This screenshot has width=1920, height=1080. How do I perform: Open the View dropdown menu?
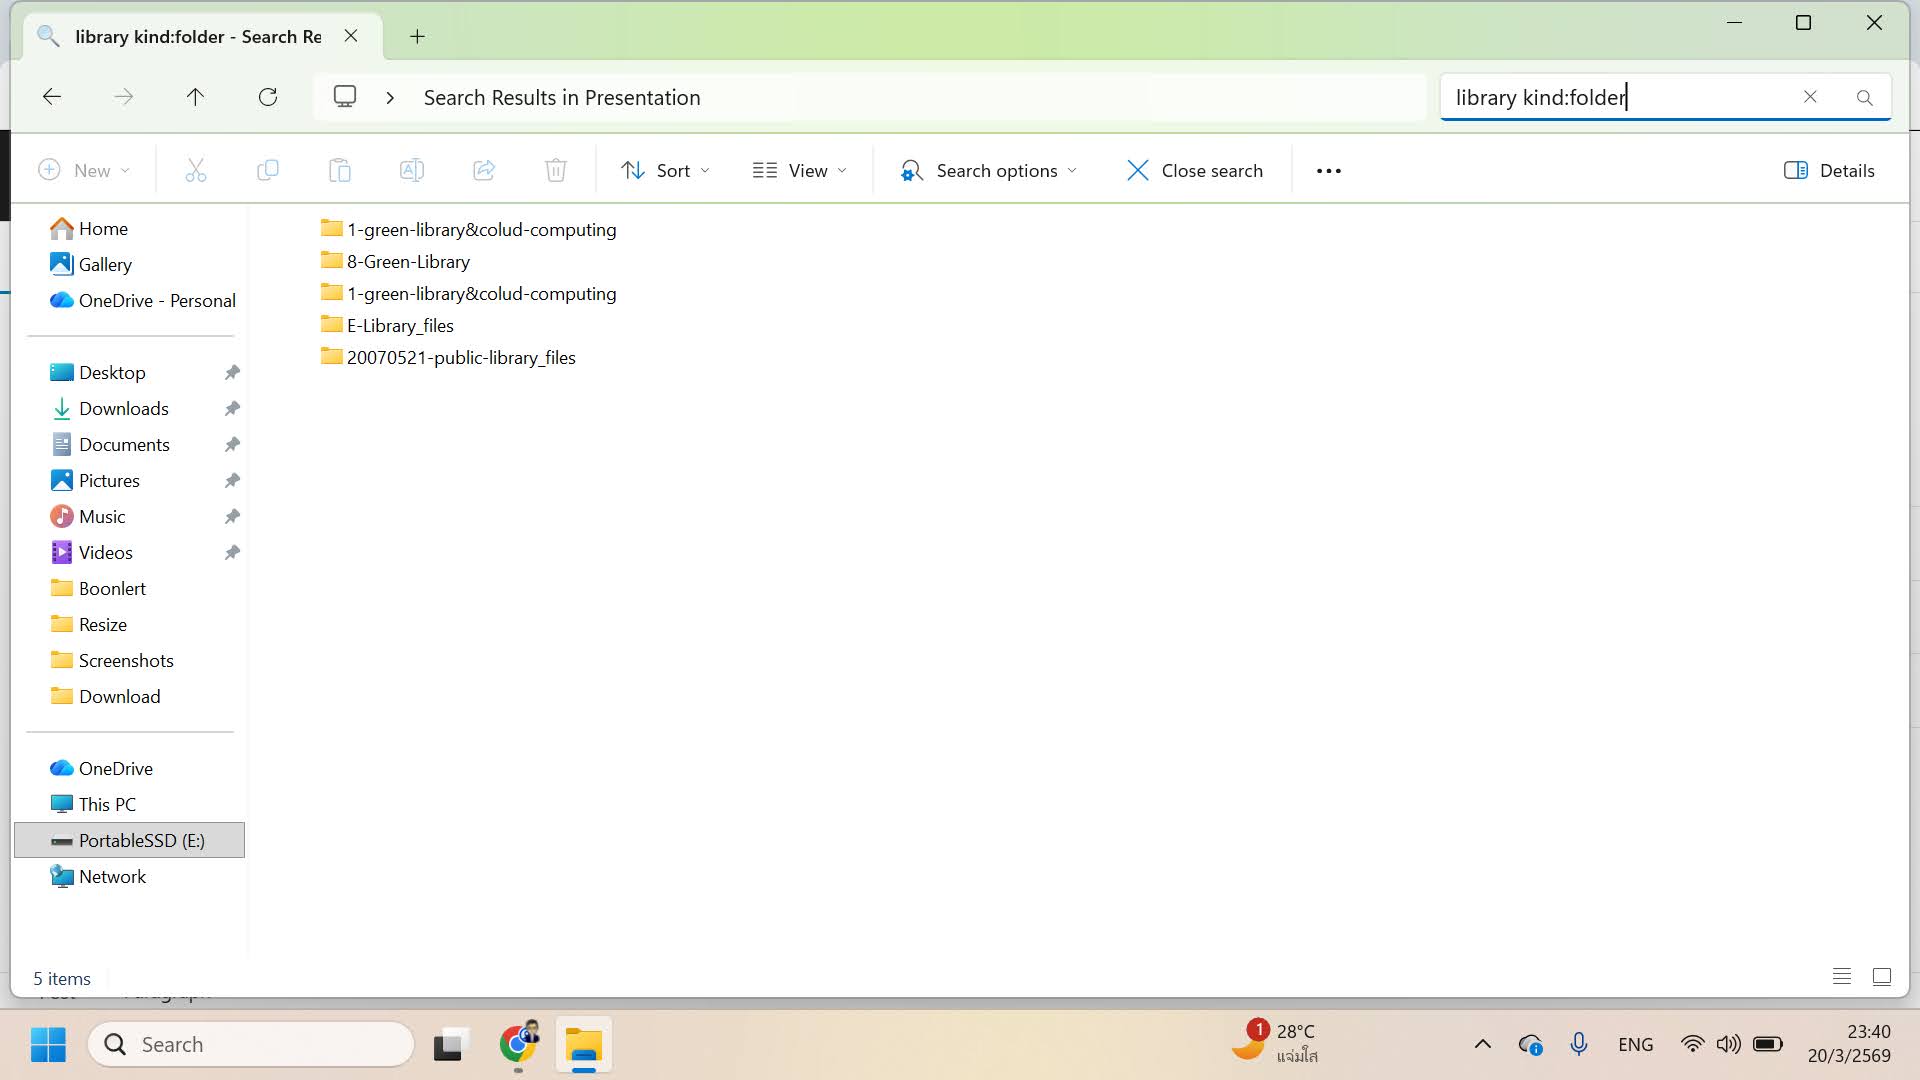800,171
